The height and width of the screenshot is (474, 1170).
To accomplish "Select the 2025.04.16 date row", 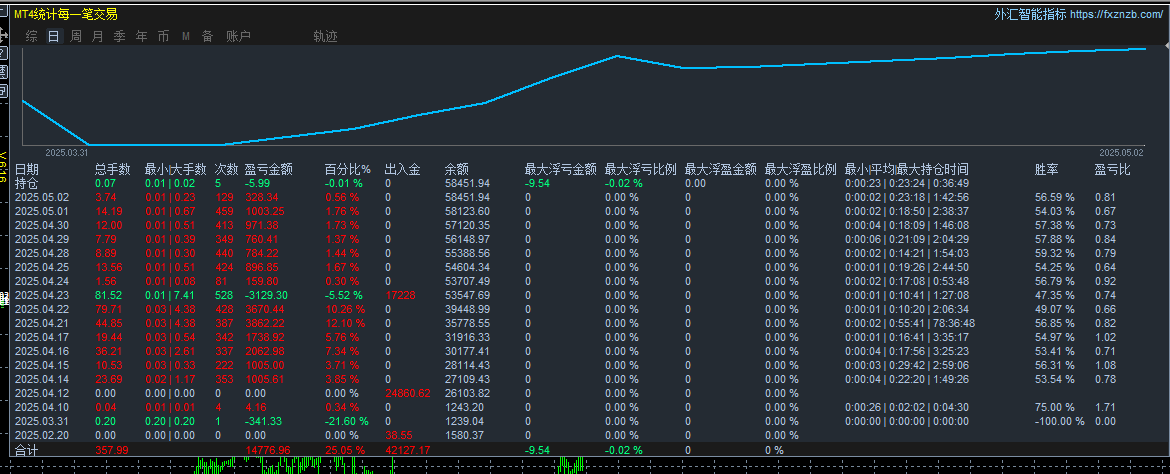I will (42, 351).
